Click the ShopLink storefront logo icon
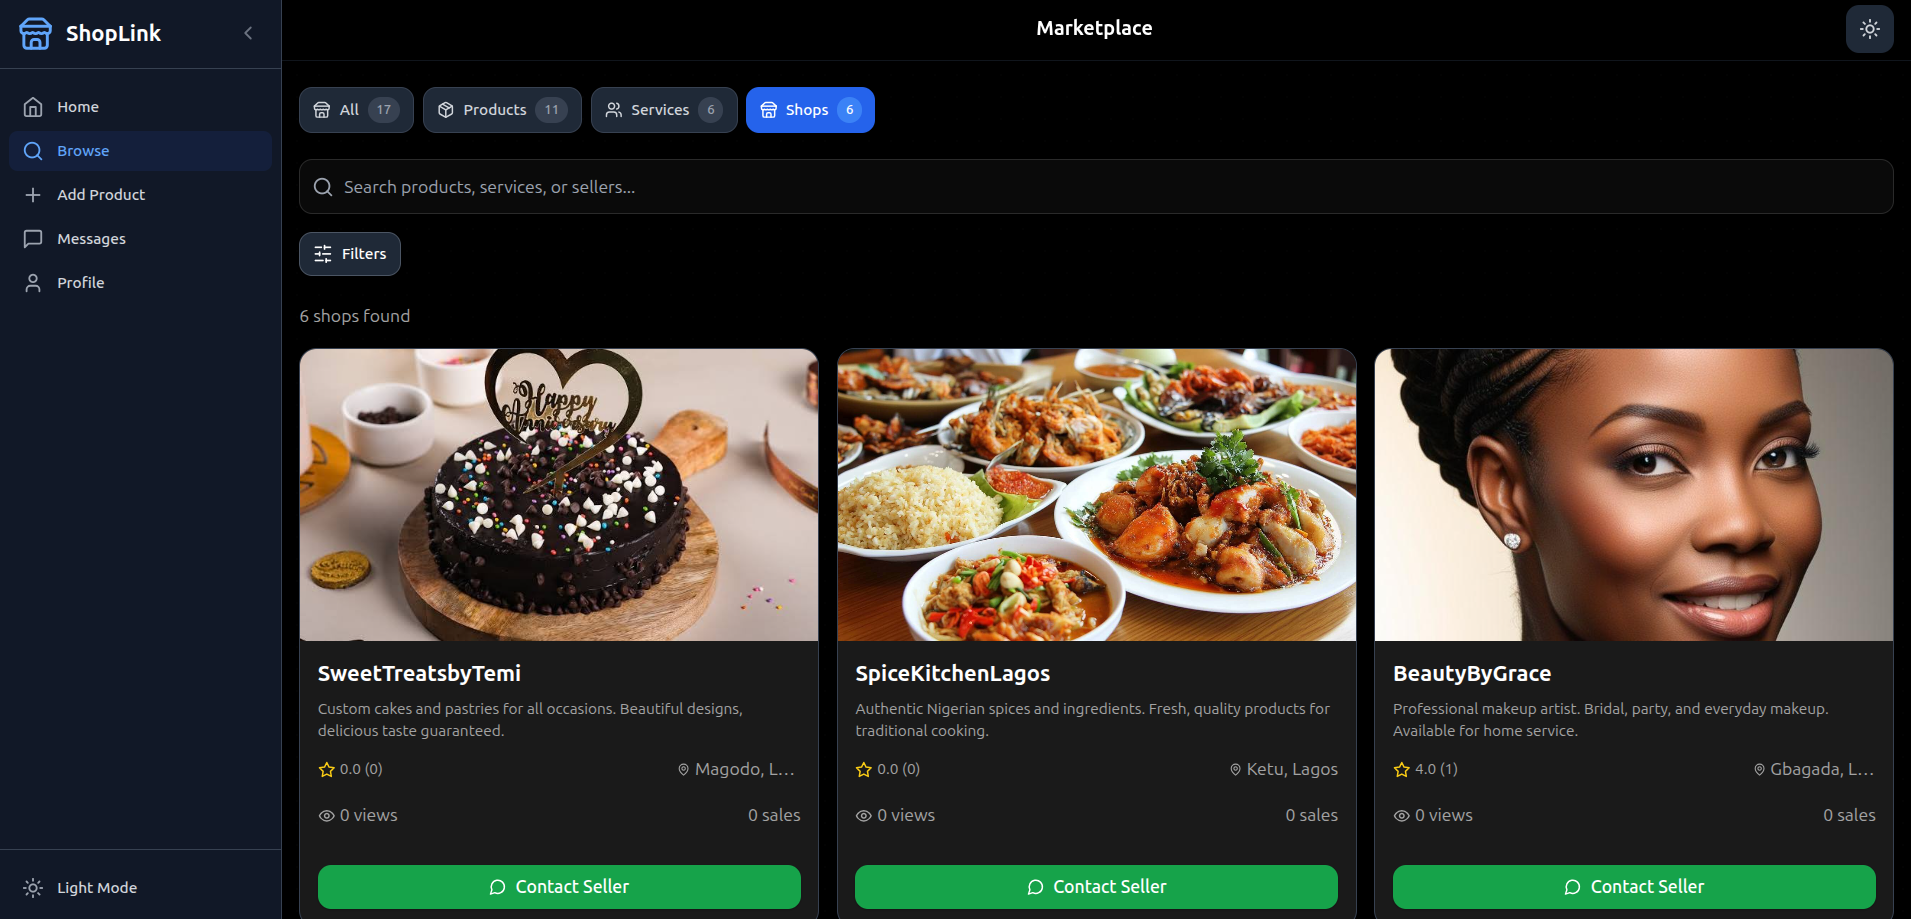This screenshot has width=1911, height=919. pyautogui.click(x=35, y=33)
